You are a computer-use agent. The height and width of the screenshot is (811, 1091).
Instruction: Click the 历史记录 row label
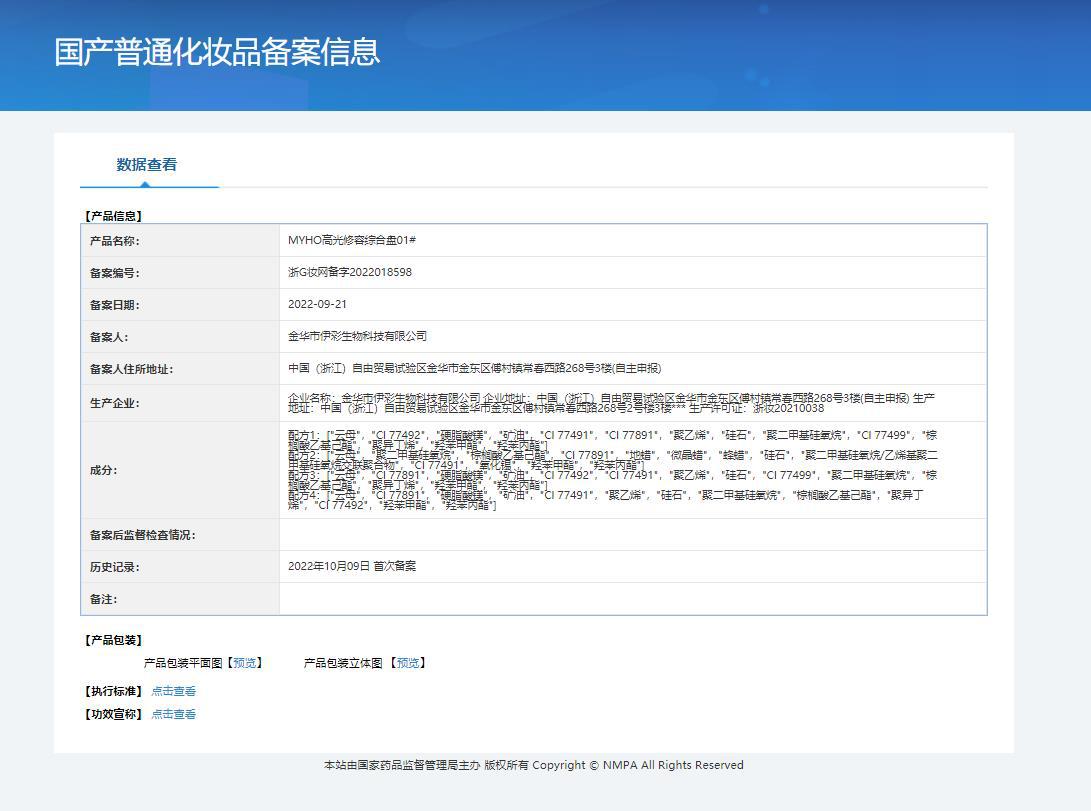[115, 567]
